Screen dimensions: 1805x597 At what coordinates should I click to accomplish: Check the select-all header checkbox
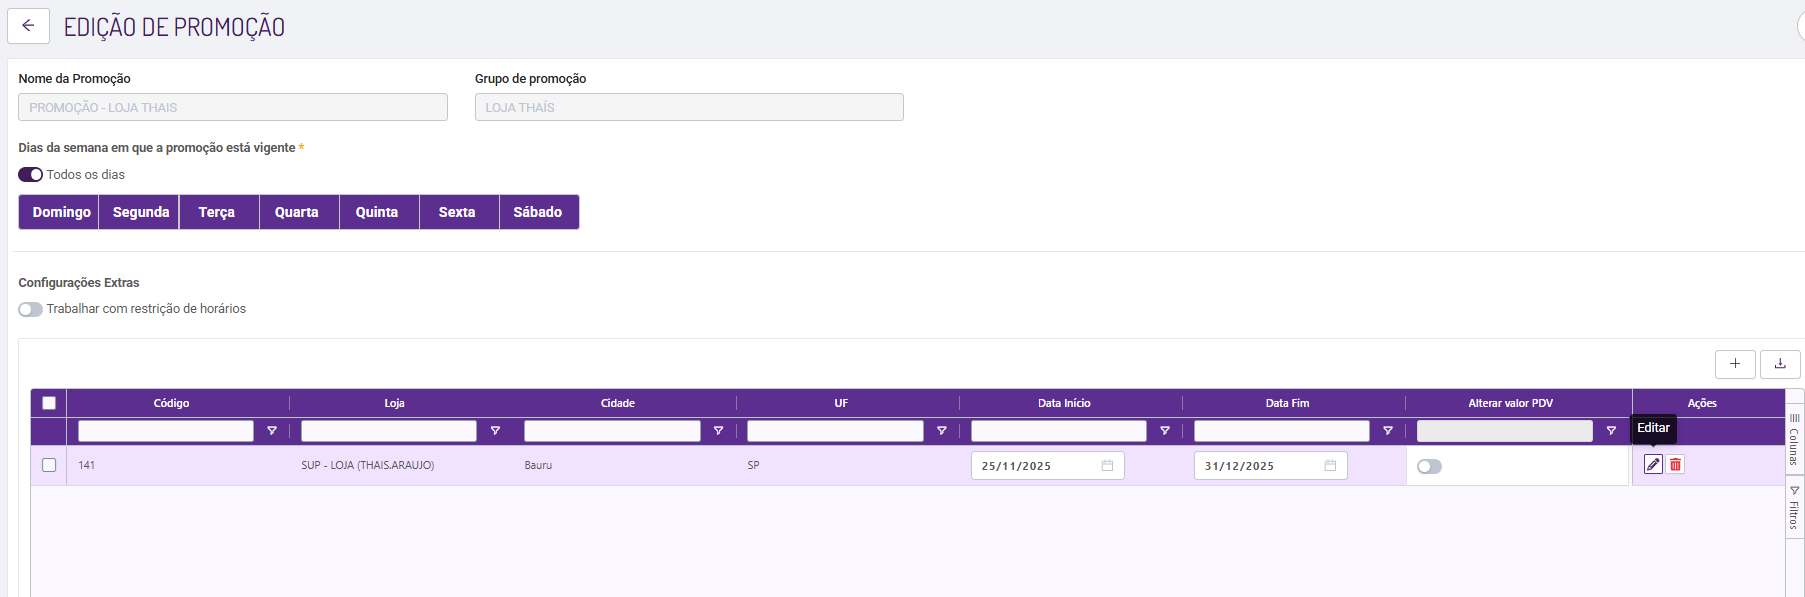point(49,403)
